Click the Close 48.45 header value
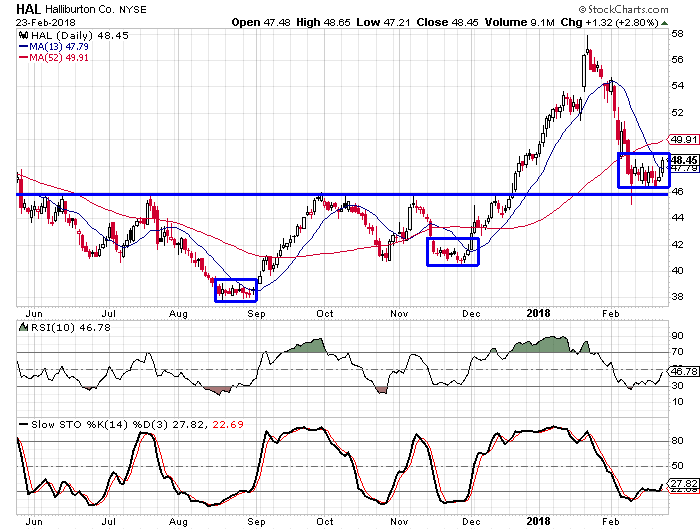700x530 pixels. tap(447, 22)
